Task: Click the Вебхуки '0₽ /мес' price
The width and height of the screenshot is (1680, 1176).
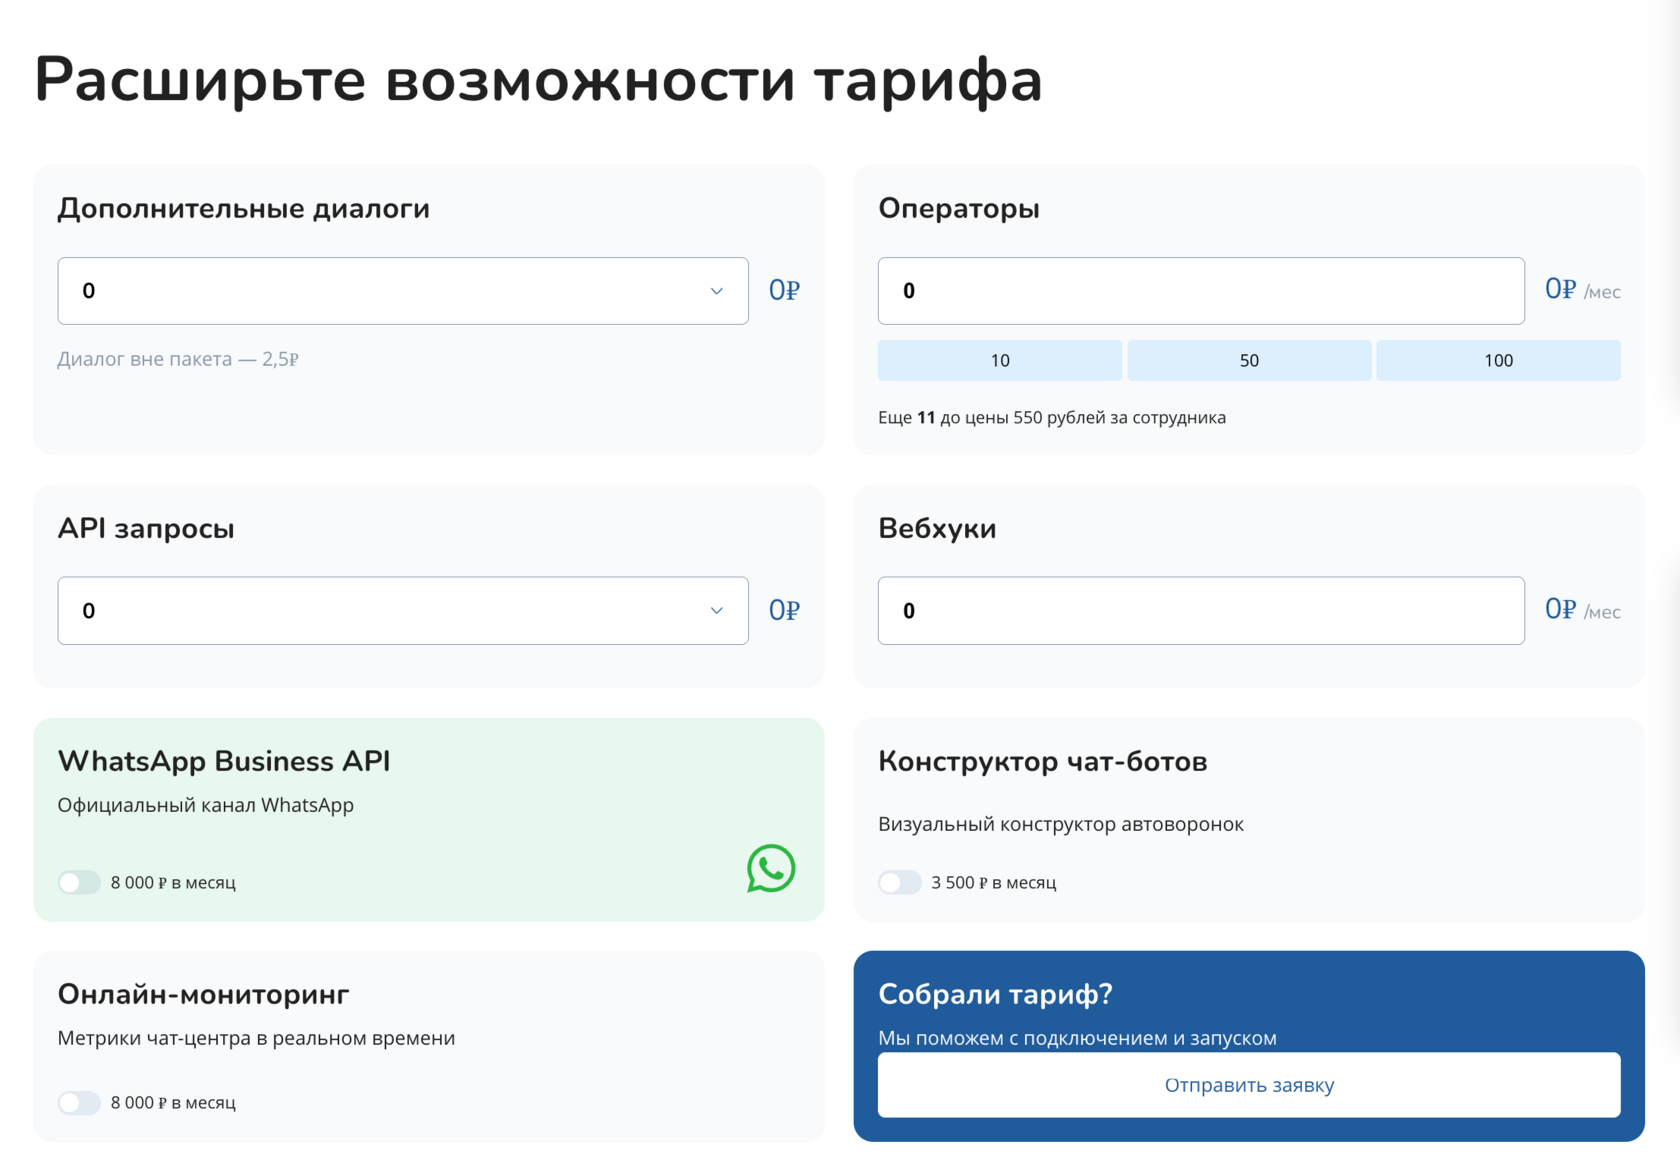Action: pos(1583,610)
